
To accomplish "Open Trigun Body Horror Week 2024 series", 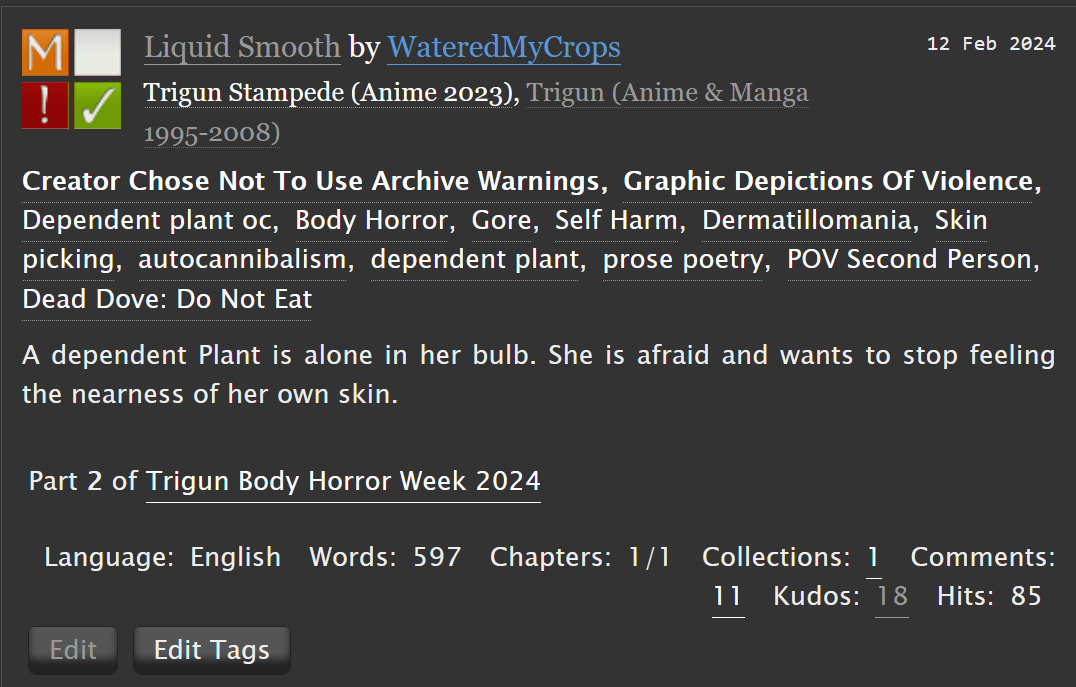I will (x=343, y=481).
